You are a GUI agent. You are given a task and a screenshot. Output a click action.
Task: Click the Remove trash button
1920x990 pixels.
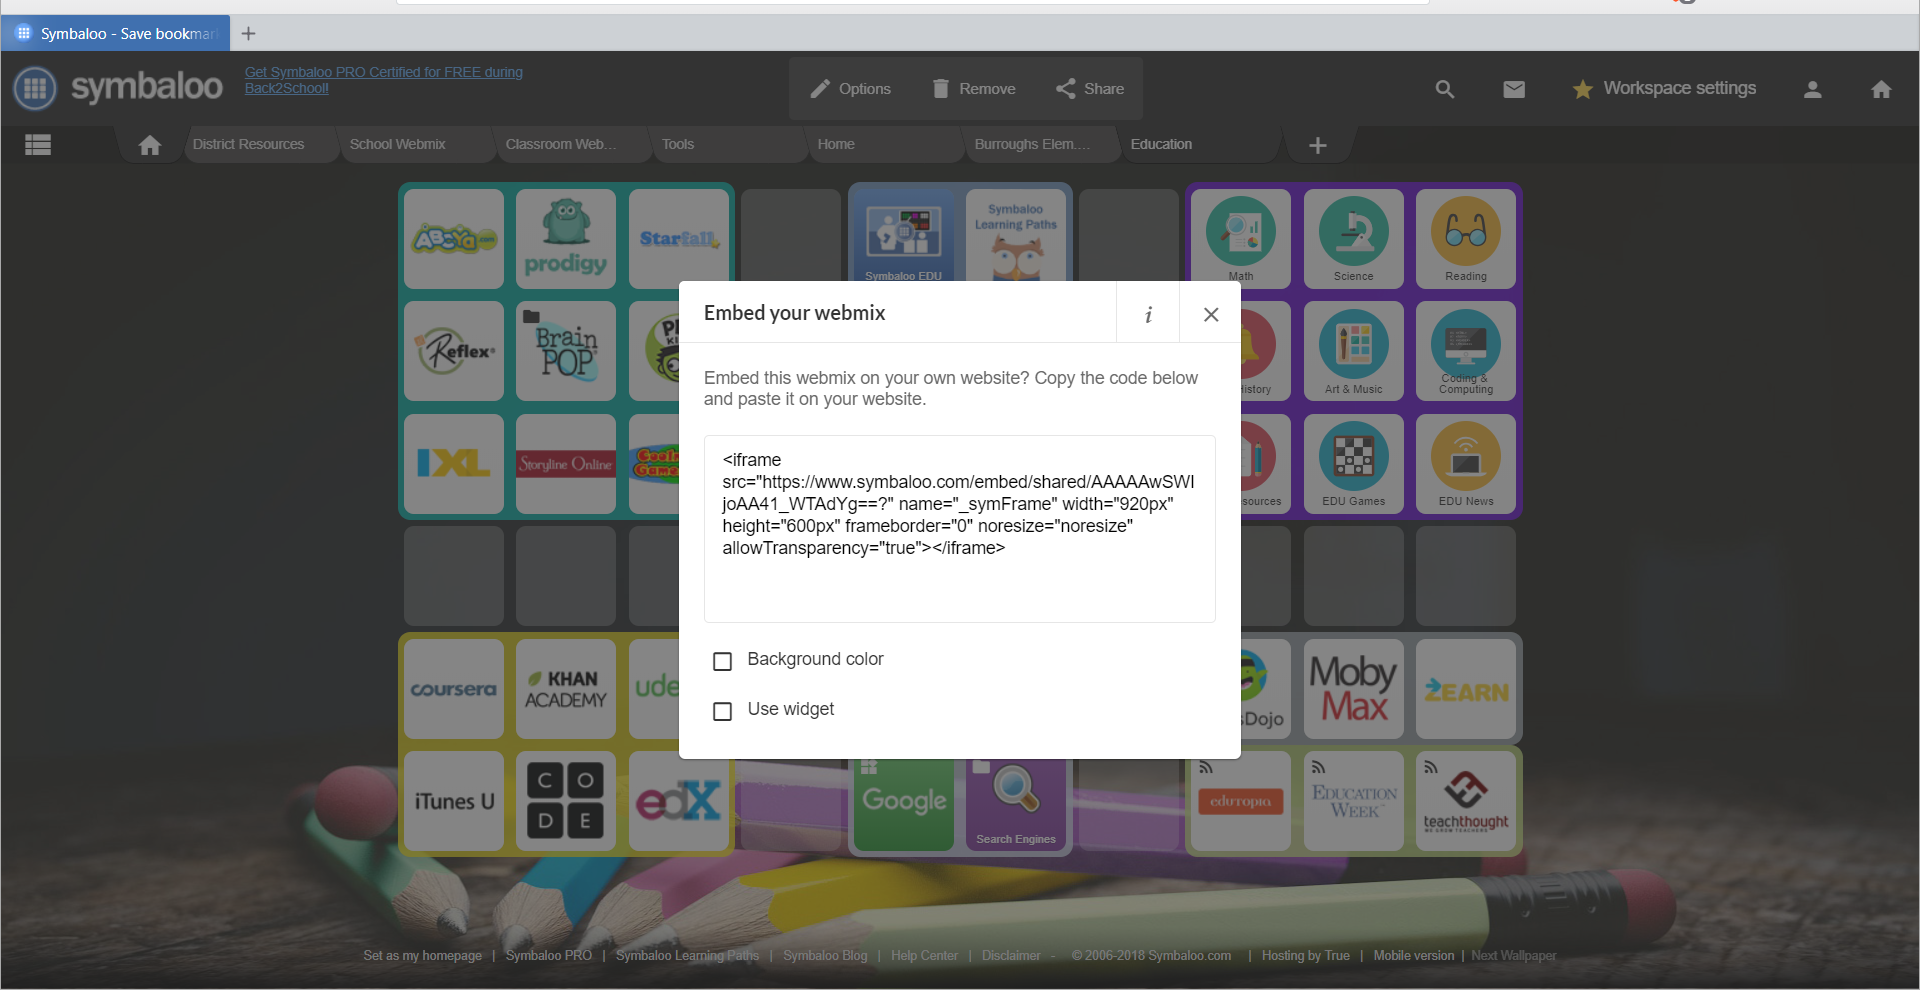point(973,89)
